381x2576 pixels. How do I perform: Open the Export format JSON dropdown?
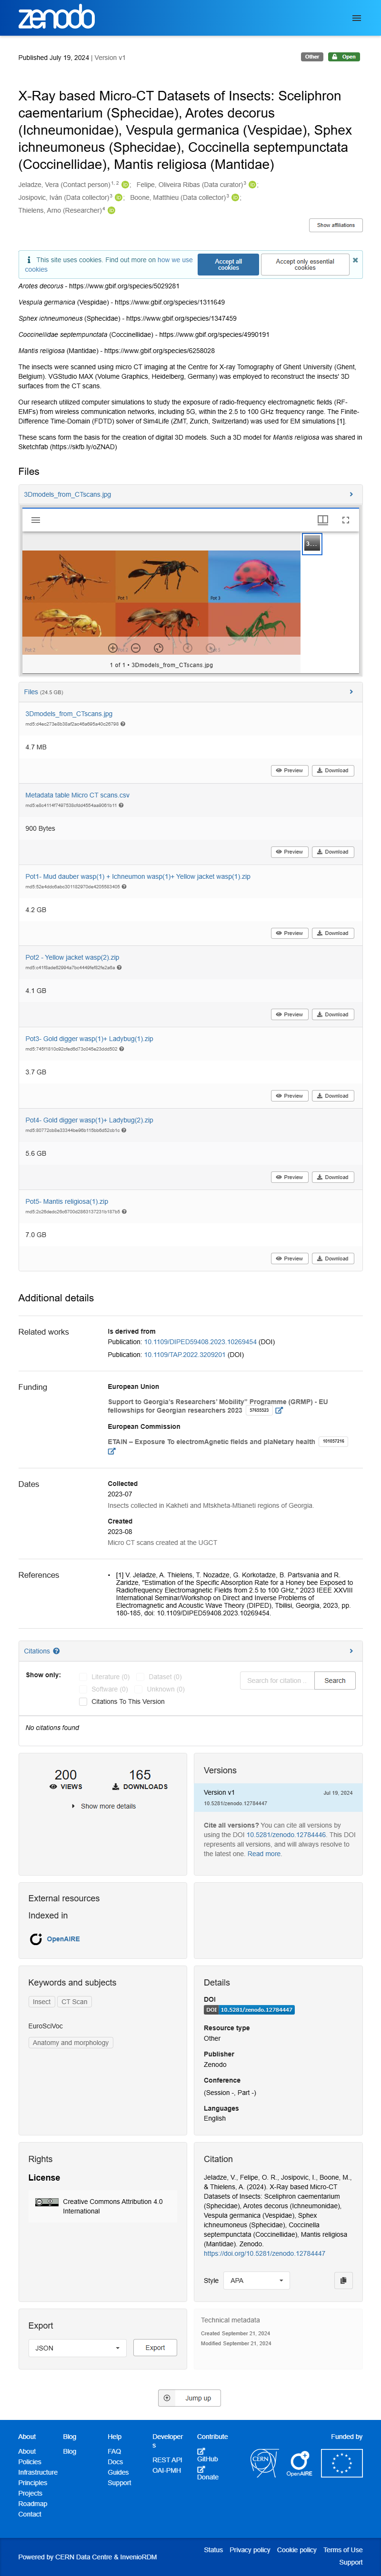77,2347
